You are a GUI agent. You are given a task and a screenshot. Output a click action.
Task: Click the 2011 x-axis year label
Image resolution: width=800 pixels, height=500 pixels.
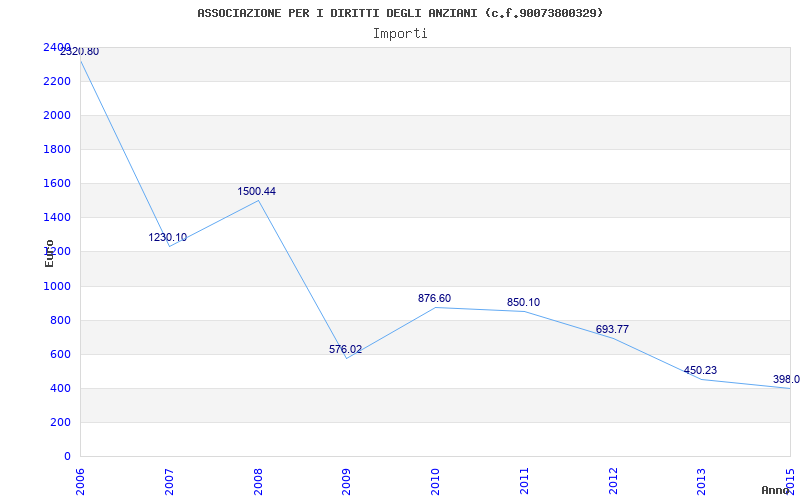coord(524,481)
